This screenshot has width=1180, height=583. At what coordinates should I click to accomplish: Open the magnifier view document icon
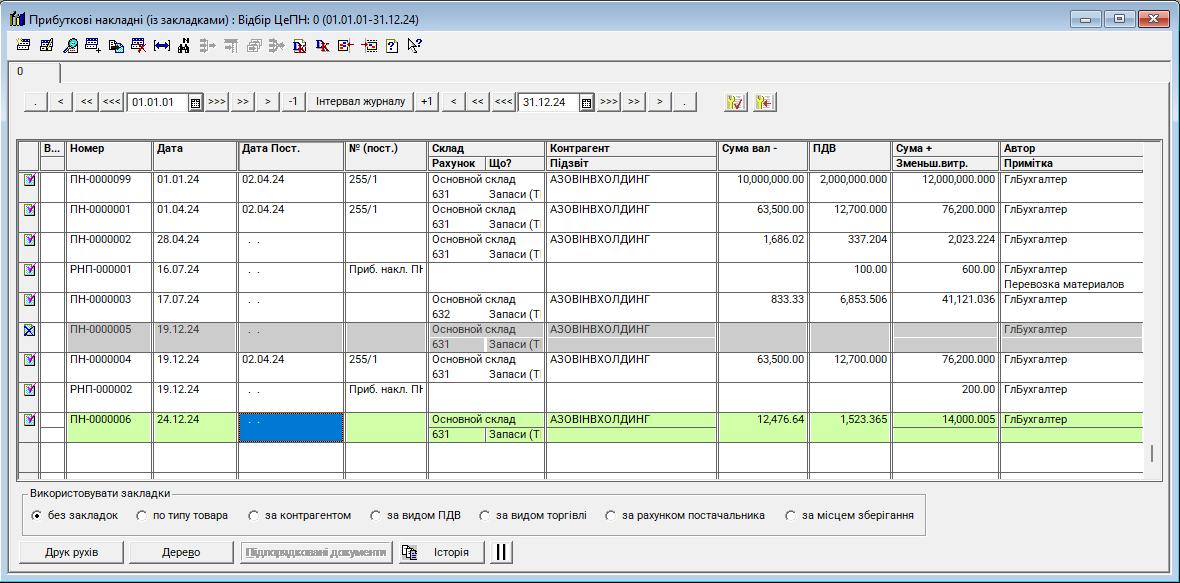(x=70, y=45)
